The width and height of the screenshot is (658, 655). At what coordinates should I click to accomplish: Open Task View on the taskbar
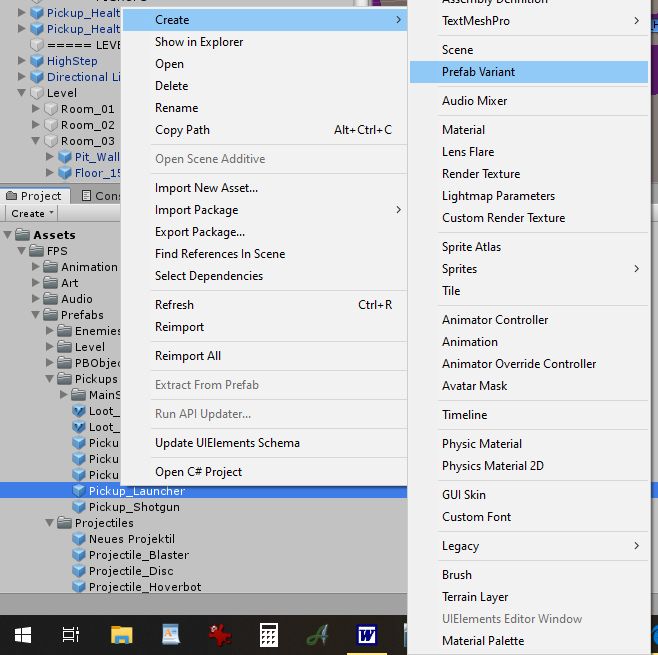point(71,634)
